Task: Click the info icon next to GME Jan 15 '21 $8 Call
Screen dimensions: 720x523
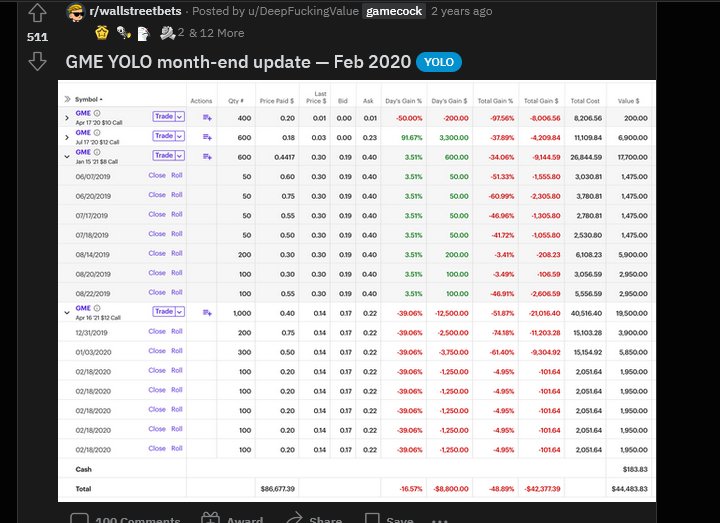Action: pyautogui.click(x=97, y=152)
